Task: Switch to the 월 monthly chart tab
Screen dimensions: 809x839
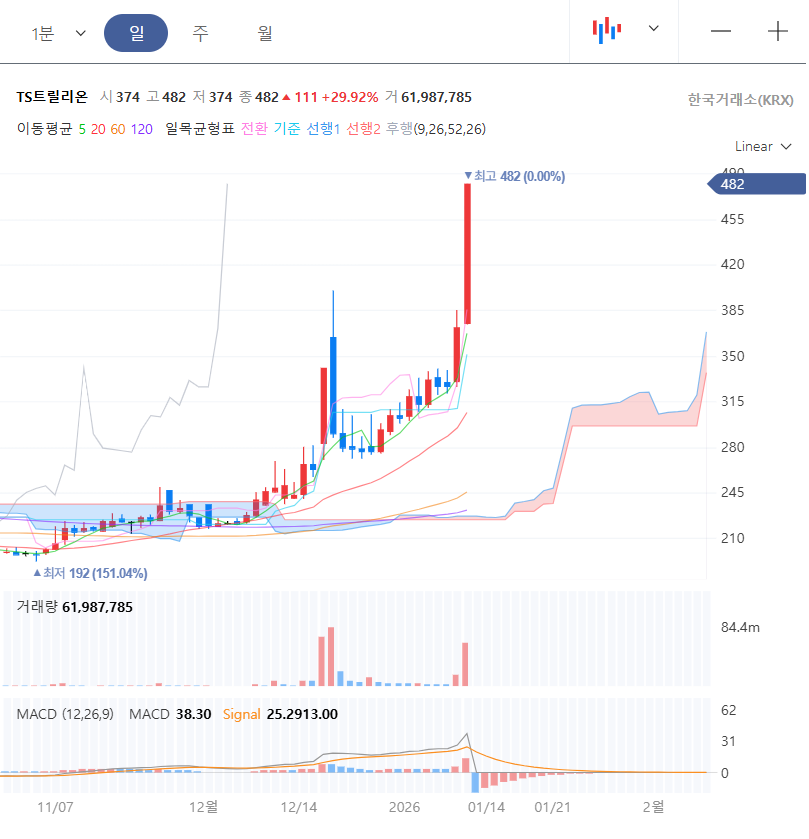Action: click(264, 33)
